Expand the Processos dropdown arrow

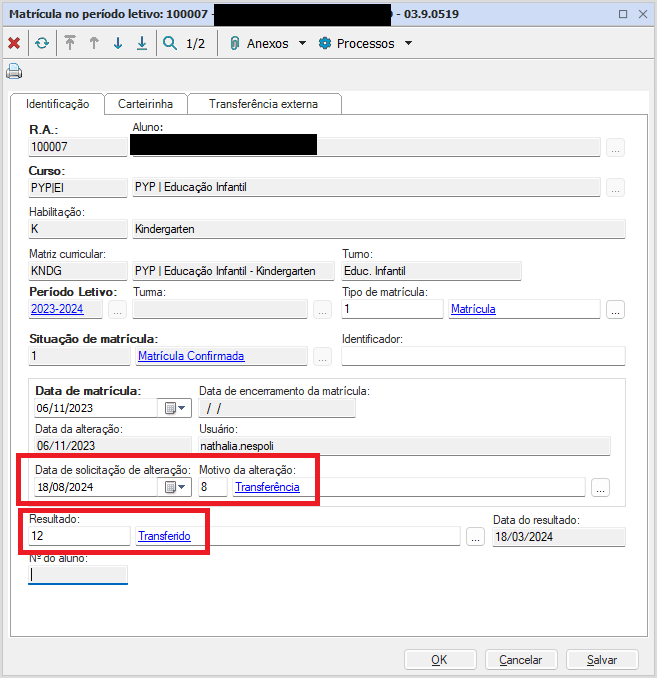coord(408,43)
